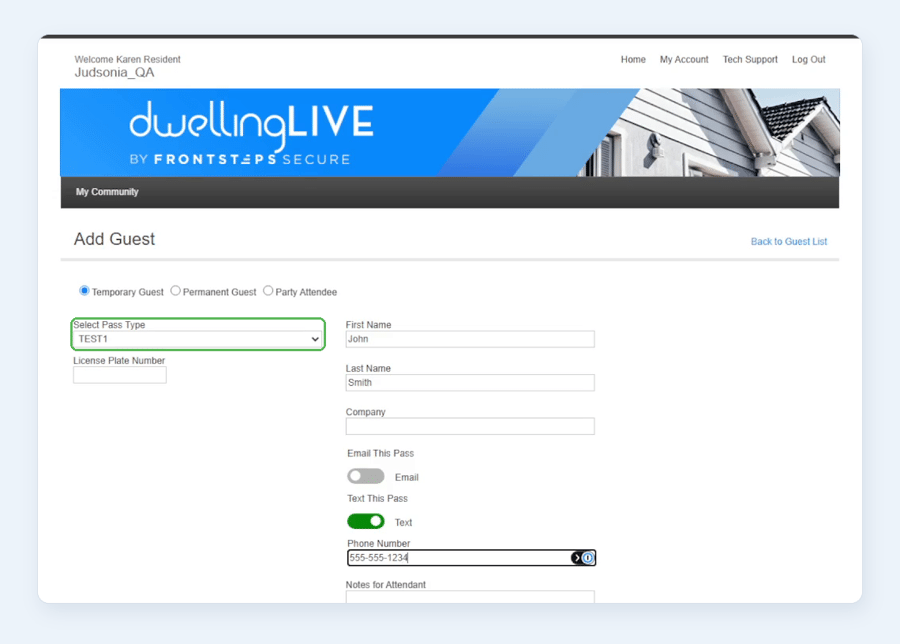Open My Account page
This screenshot has height=644, width=900.
click(684, 60)
